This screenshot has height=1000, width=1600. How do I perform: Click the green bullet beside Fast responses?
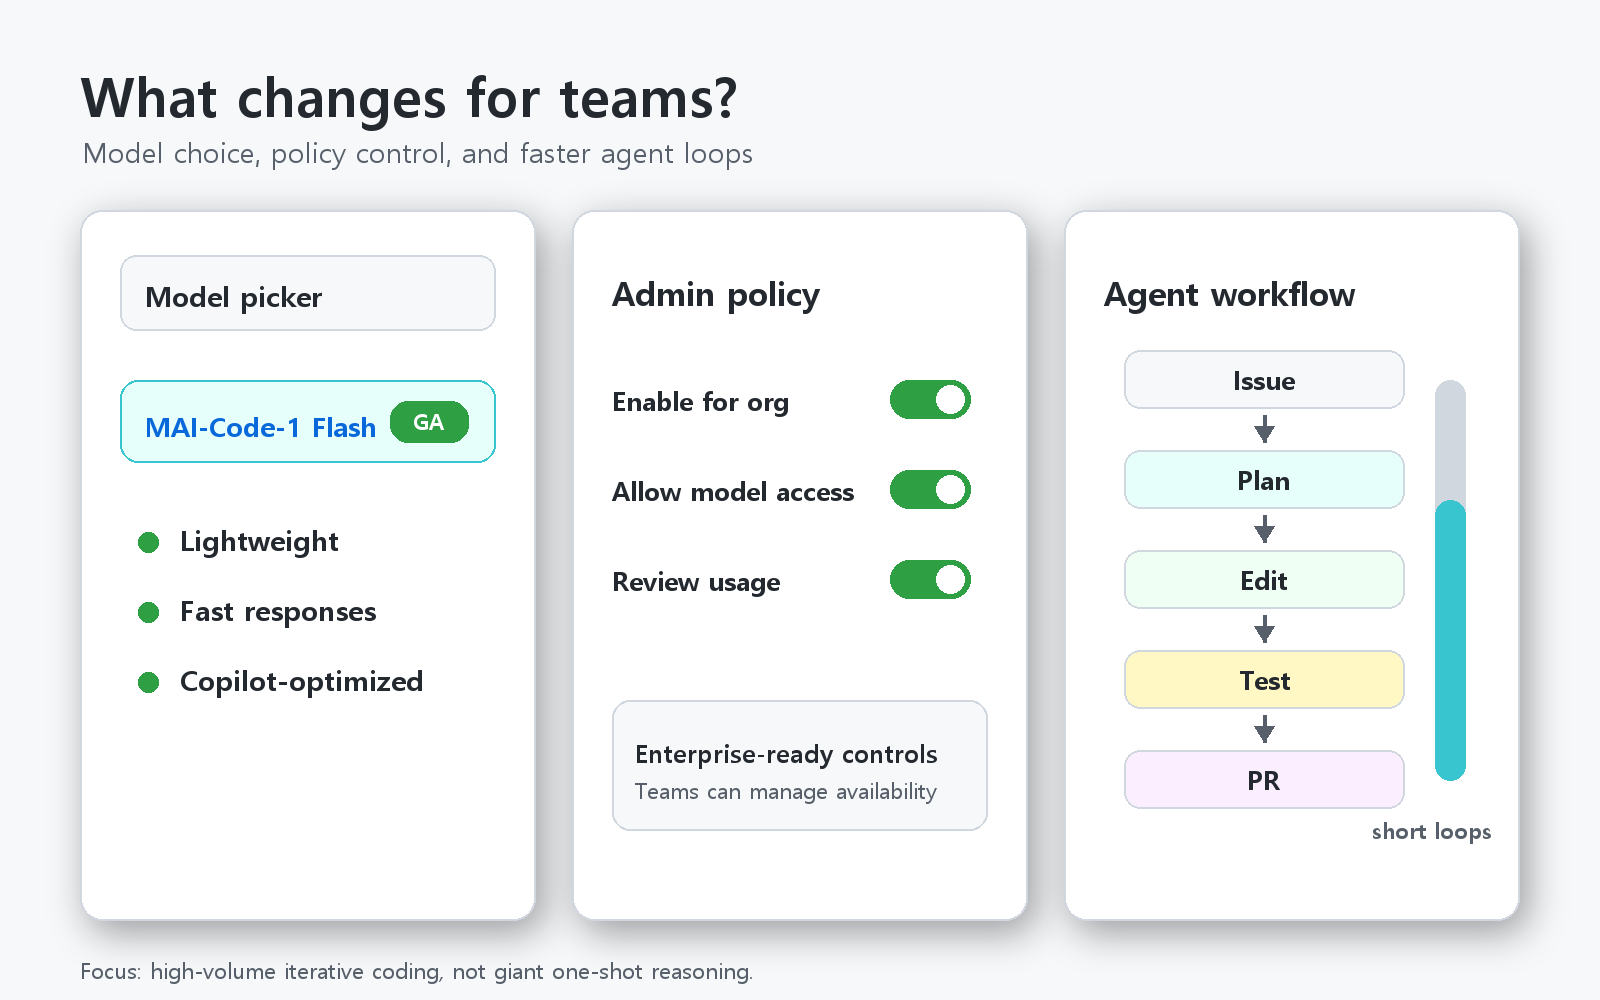(149, 612)
